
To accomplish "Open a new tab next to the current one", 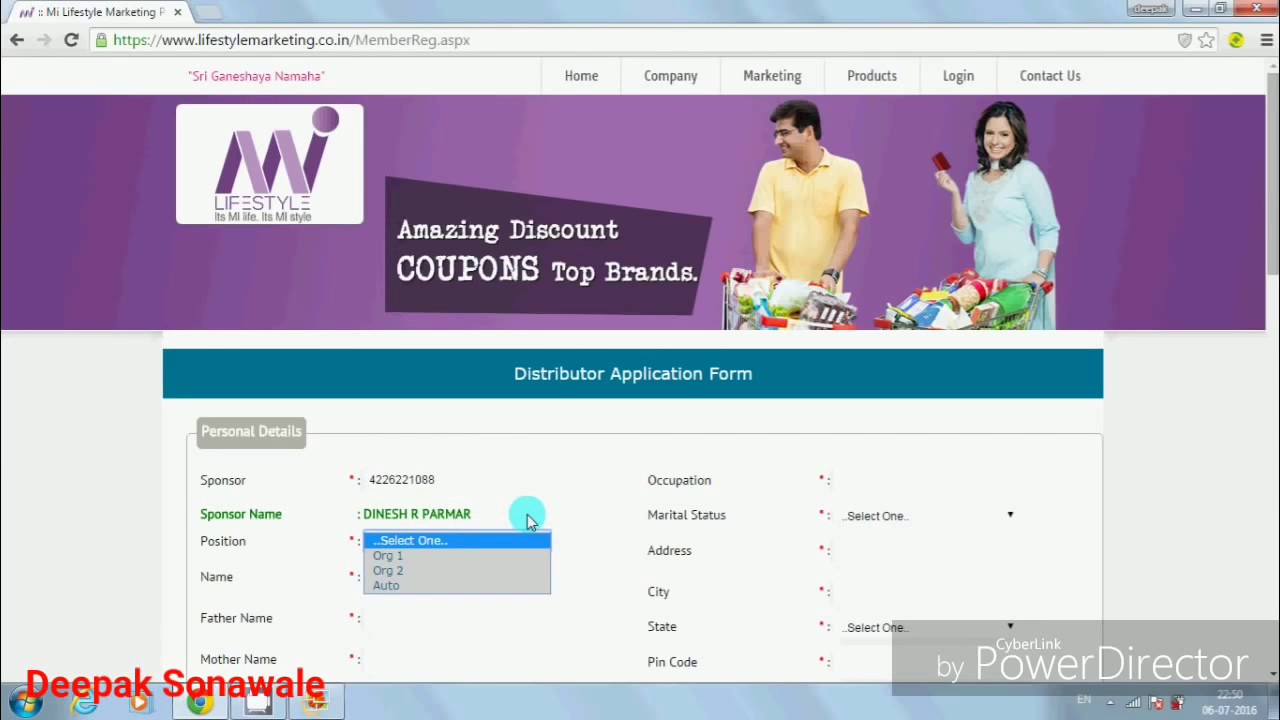I will click(208, 12).
